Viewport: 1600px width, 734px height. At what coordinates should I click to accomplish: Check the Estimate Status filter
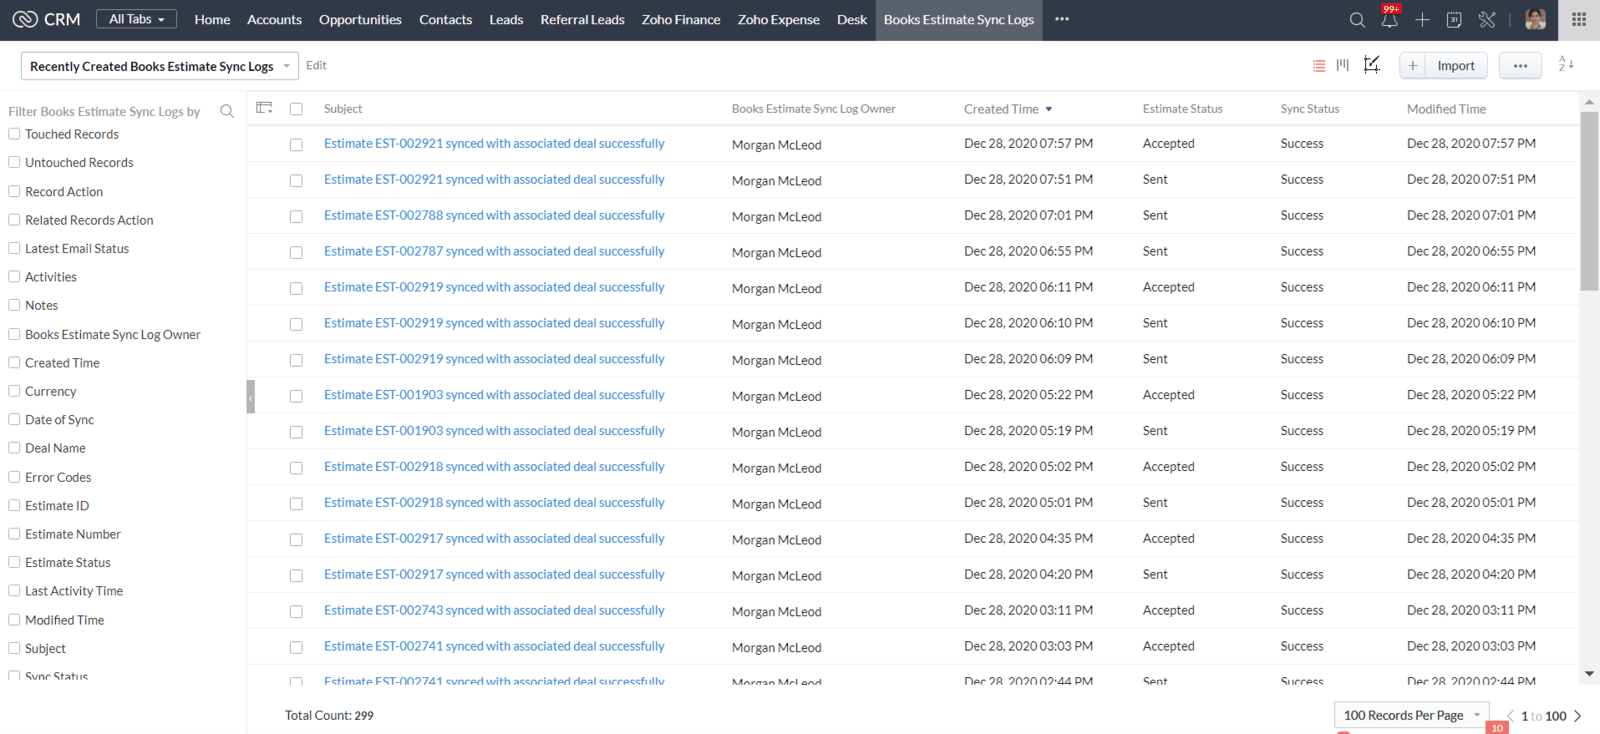(14, 562)
